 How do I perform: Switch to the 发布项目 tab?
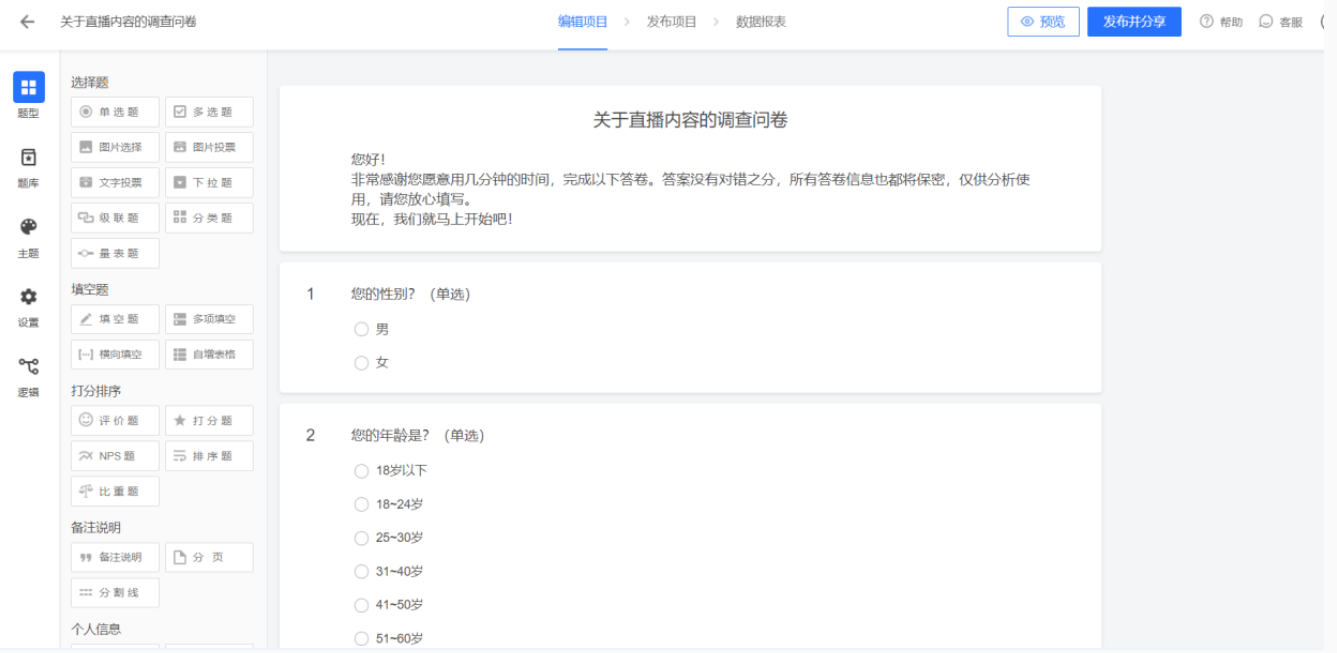click(x=671, y=22)
